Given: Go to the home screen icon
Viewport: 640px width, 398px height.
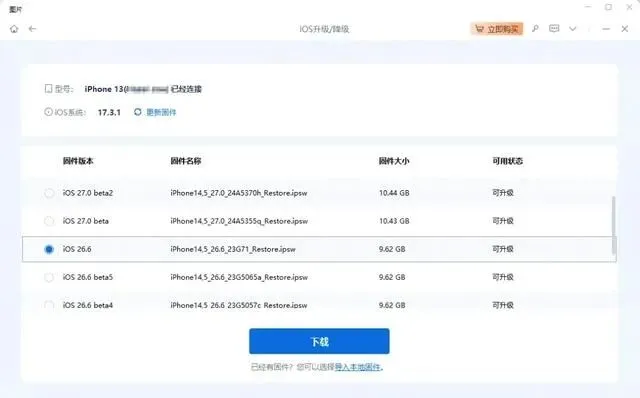Looking at the screenshot, I should [x=14, y=29].
